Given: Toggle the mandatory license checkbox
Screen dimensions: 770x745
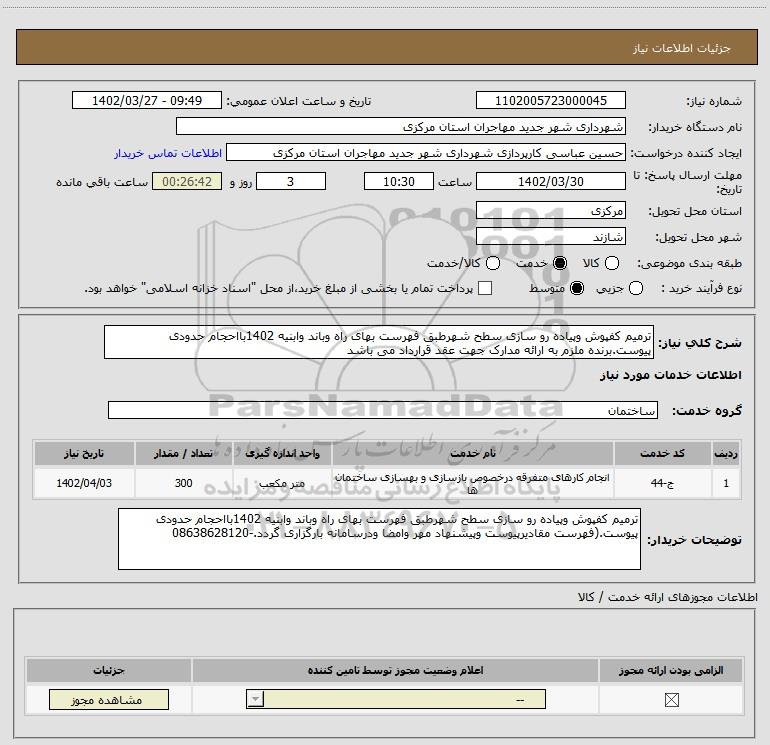Looking at the screenshot, I should point(671,700).
